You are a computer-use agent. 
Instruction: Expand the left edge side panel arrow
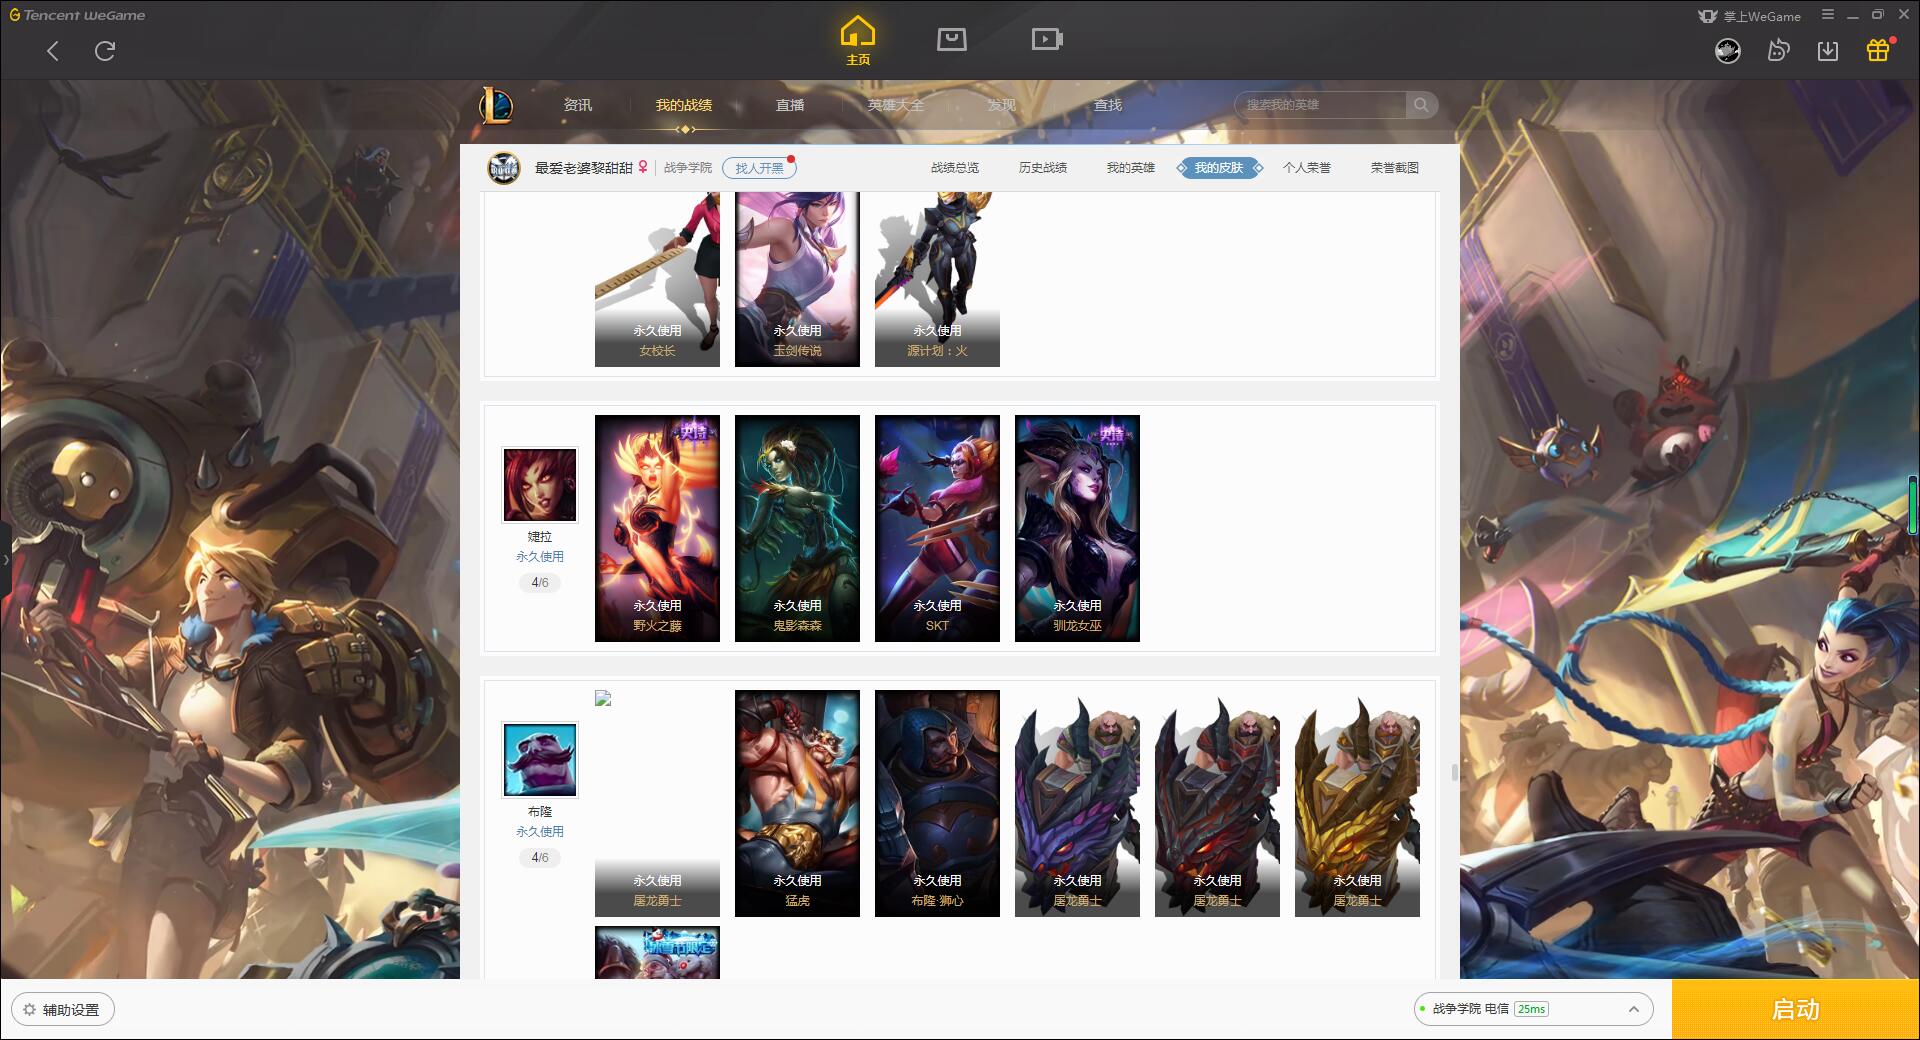click(x=5, y=560)
